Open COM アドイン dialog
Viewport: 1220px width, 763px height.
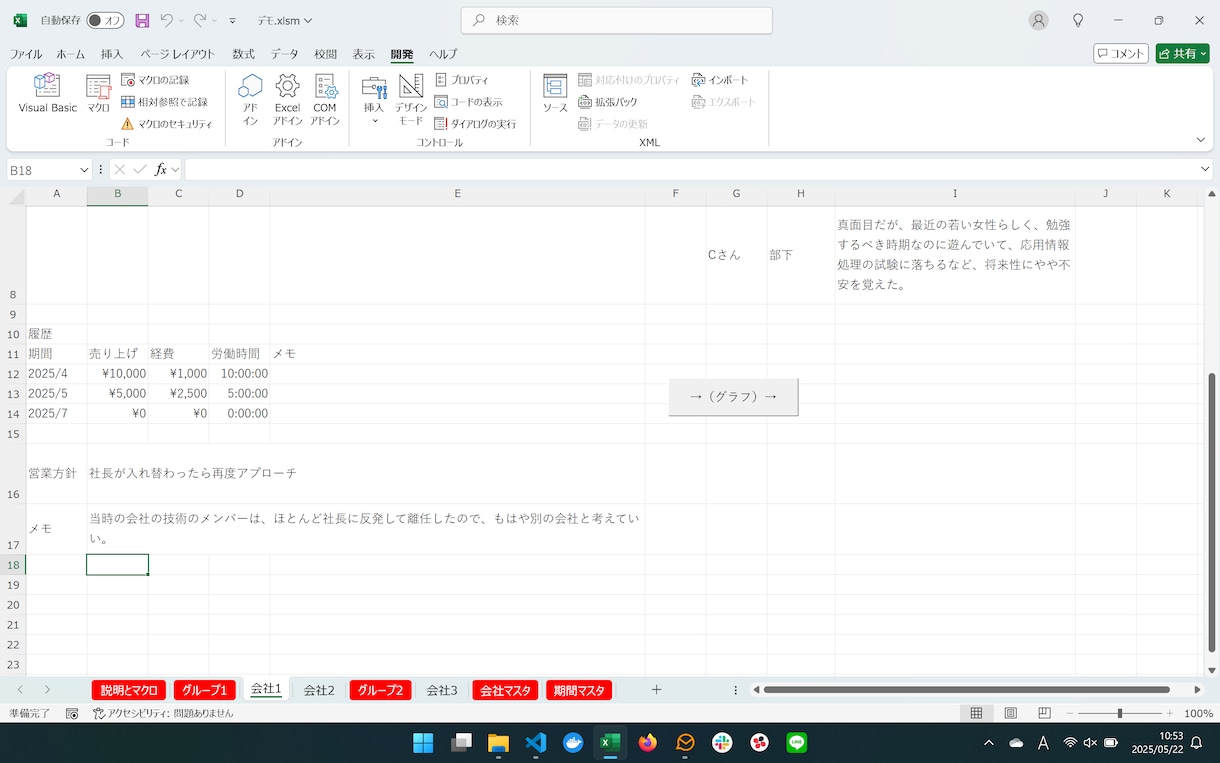(325, 100)
